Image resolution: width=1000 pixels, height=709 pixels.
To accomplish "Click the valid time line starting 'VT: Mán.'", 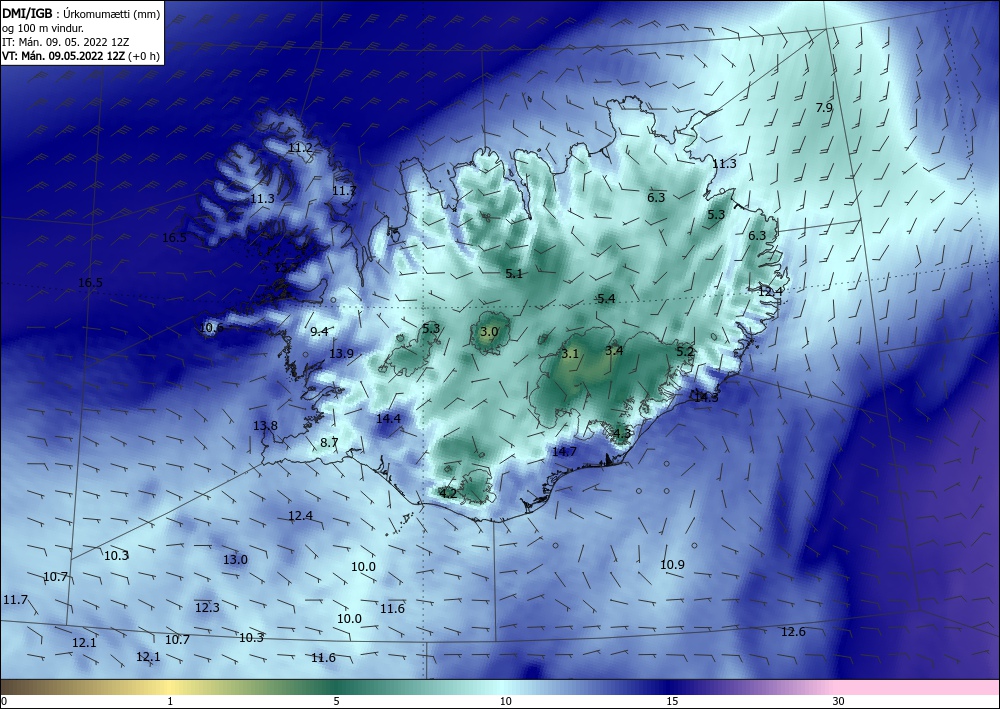I will click(63, 56).
